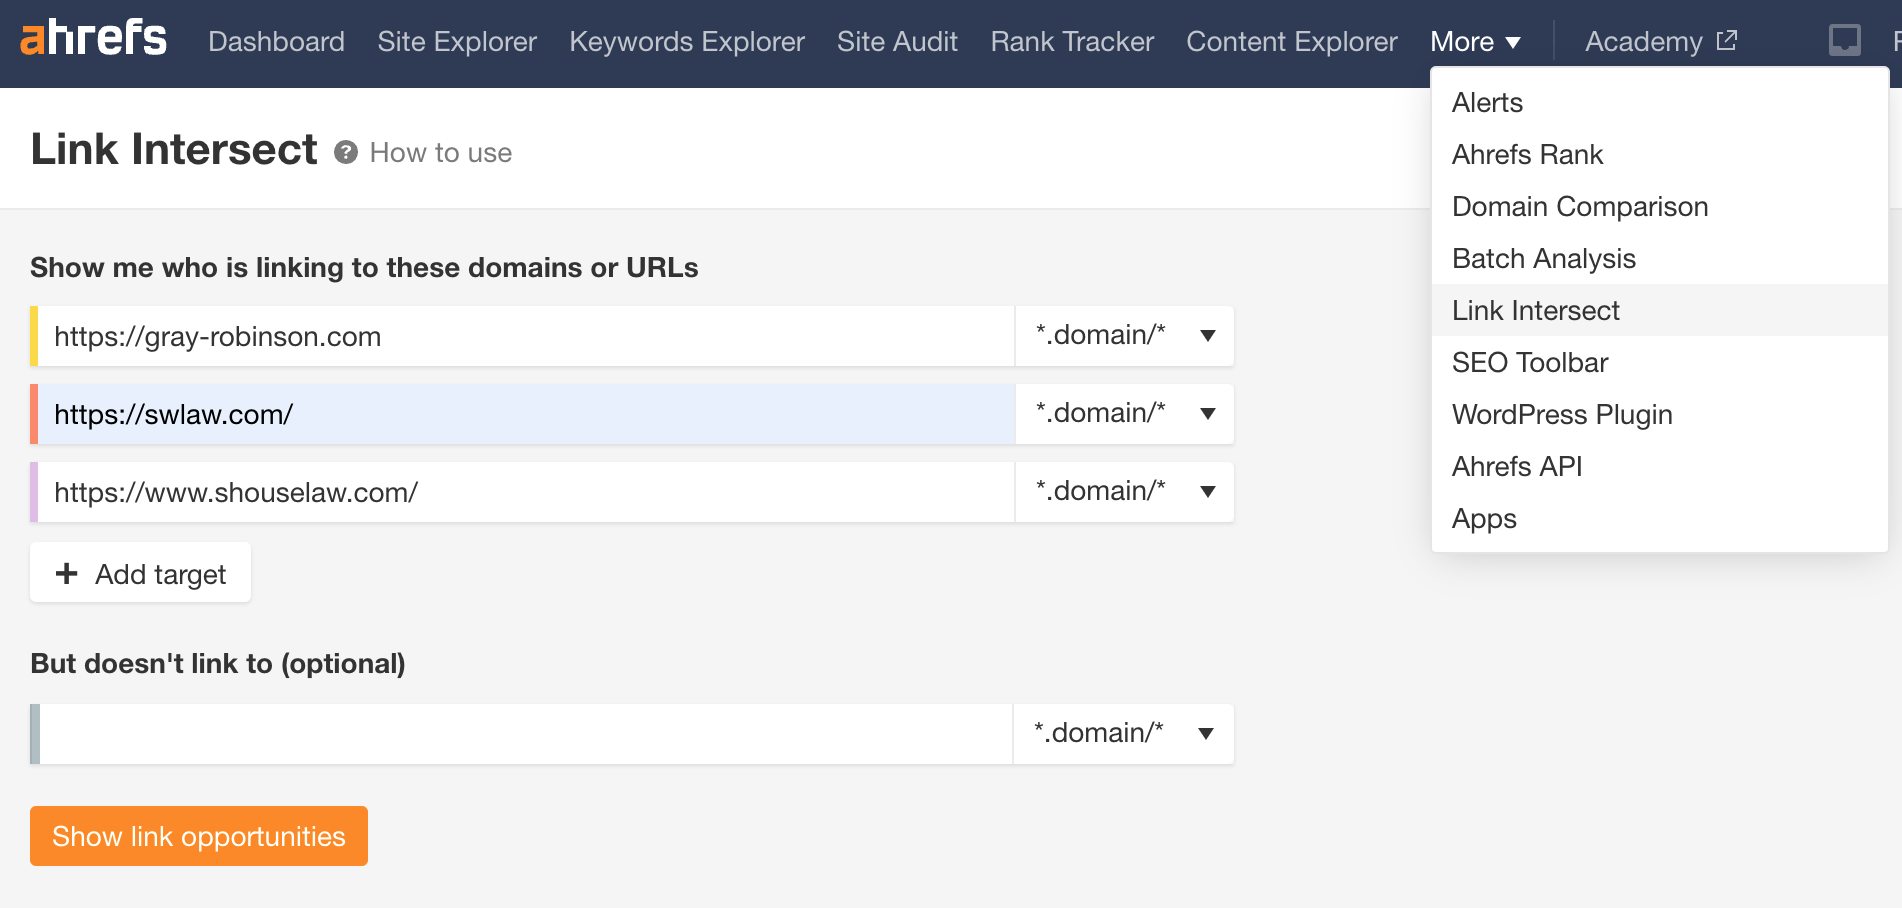
Task: Select Domain Comparison from the More menu
Action: (1579, 206)
